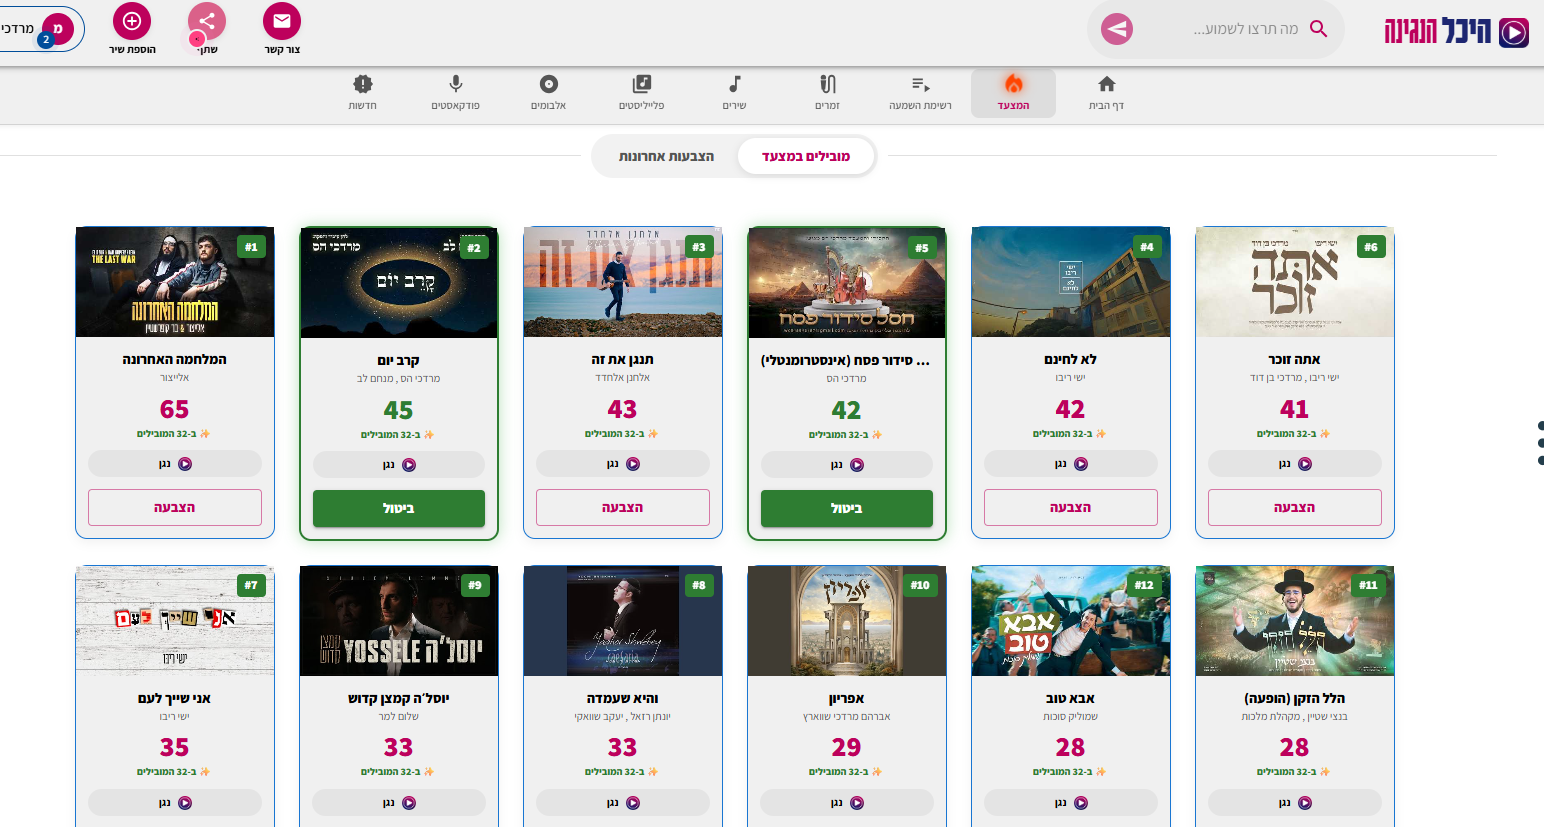The height and width of the screenshot is (827, 1544).
Task: Click the שתף share icon
Action: (207, 21)
